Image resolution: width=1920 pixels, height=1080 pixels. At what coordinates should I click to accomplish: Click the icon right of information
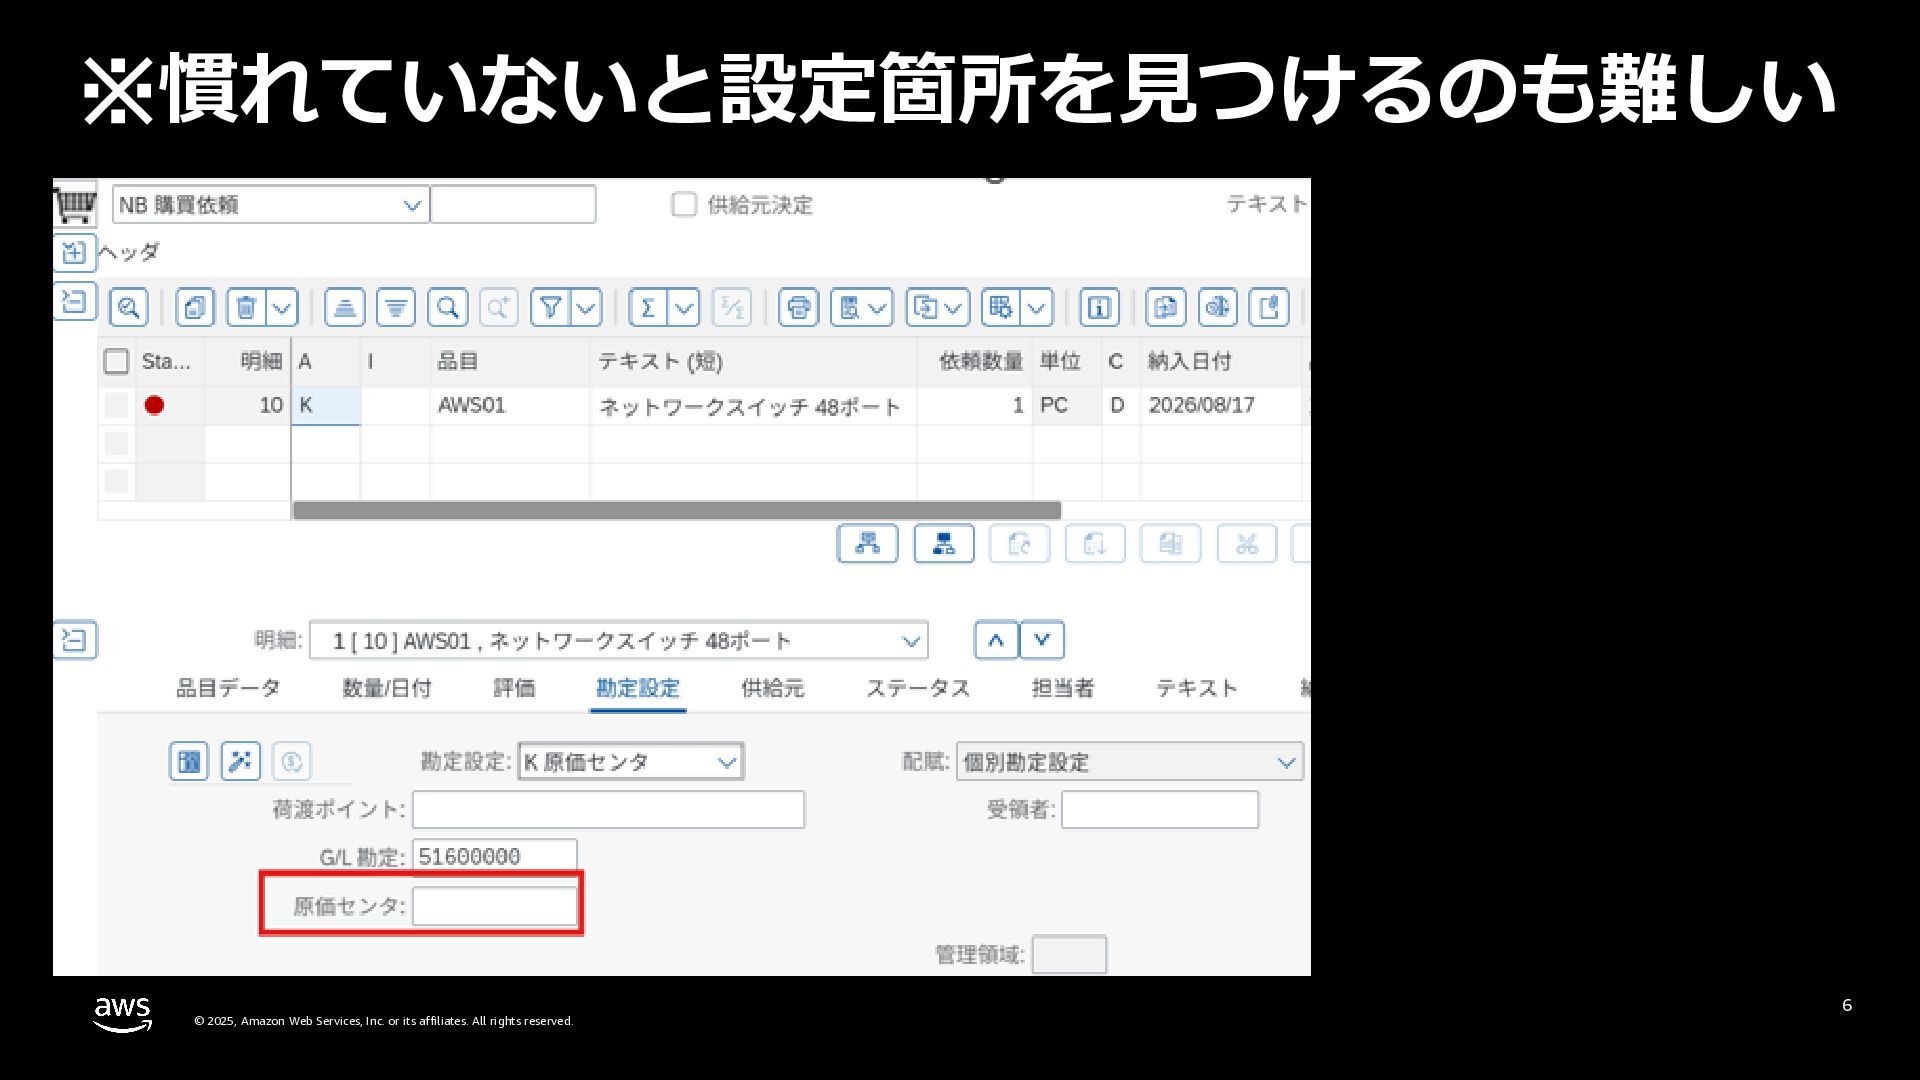click(1166, 307)
